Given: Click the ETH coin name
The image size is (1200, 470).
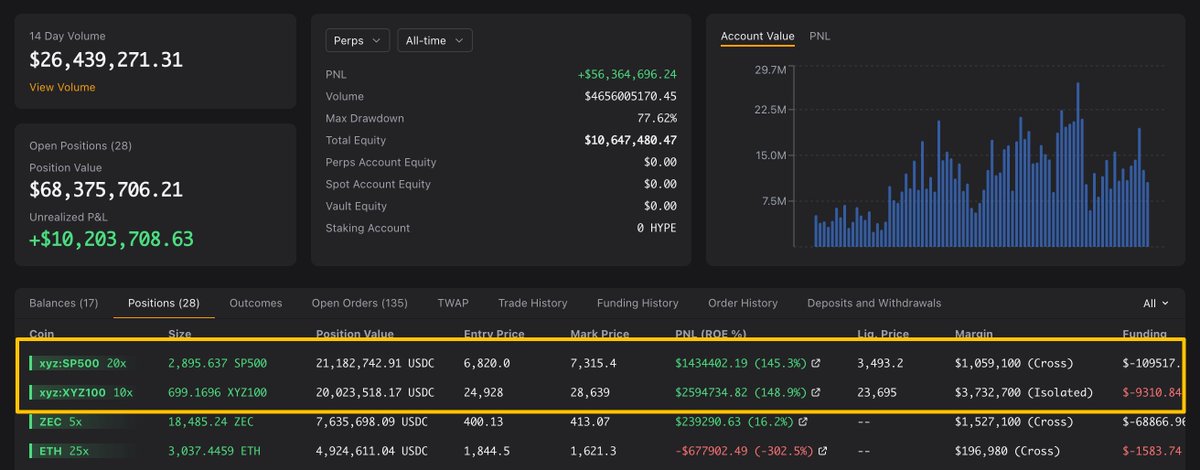Looking at the screenshot, I should (x=49, y=450).
